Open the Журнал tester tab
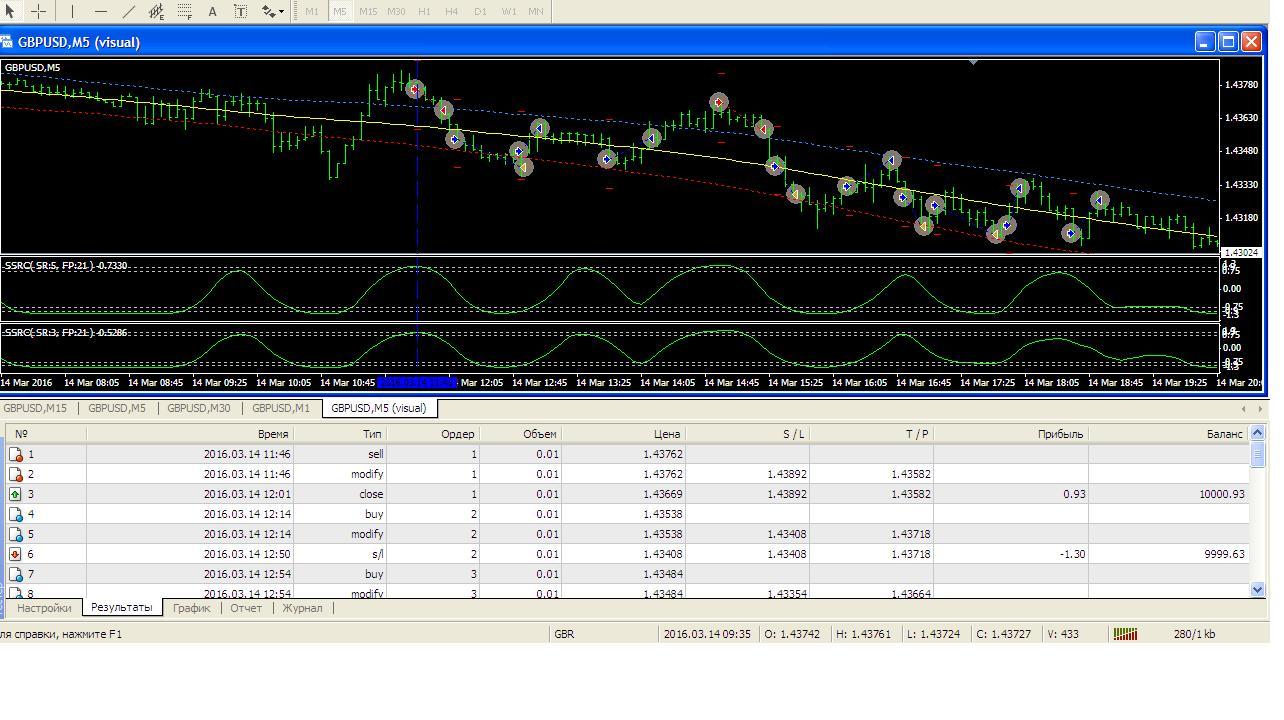Screen dimensions: 1284x720 coord(302,608)
